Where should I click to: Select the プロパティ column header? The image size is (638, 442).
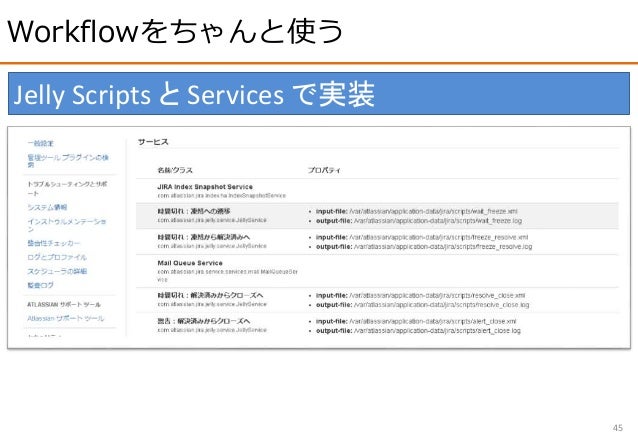[x=324, y=170]
